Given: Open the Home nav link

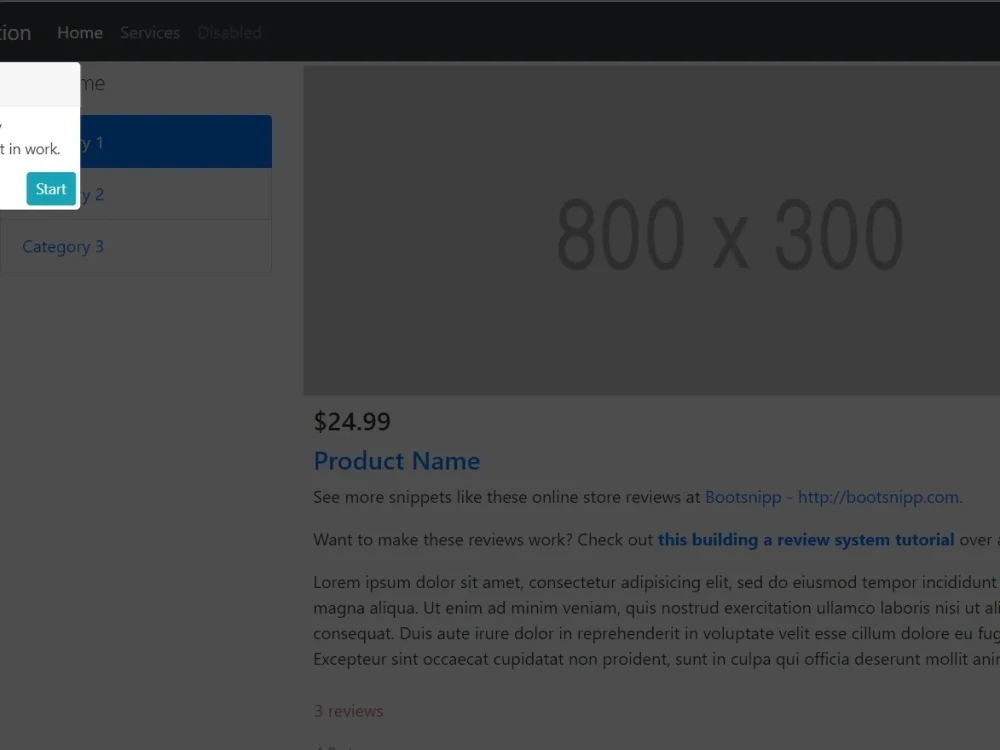Looking at the screenshot, I should click(x=80, y=33).
